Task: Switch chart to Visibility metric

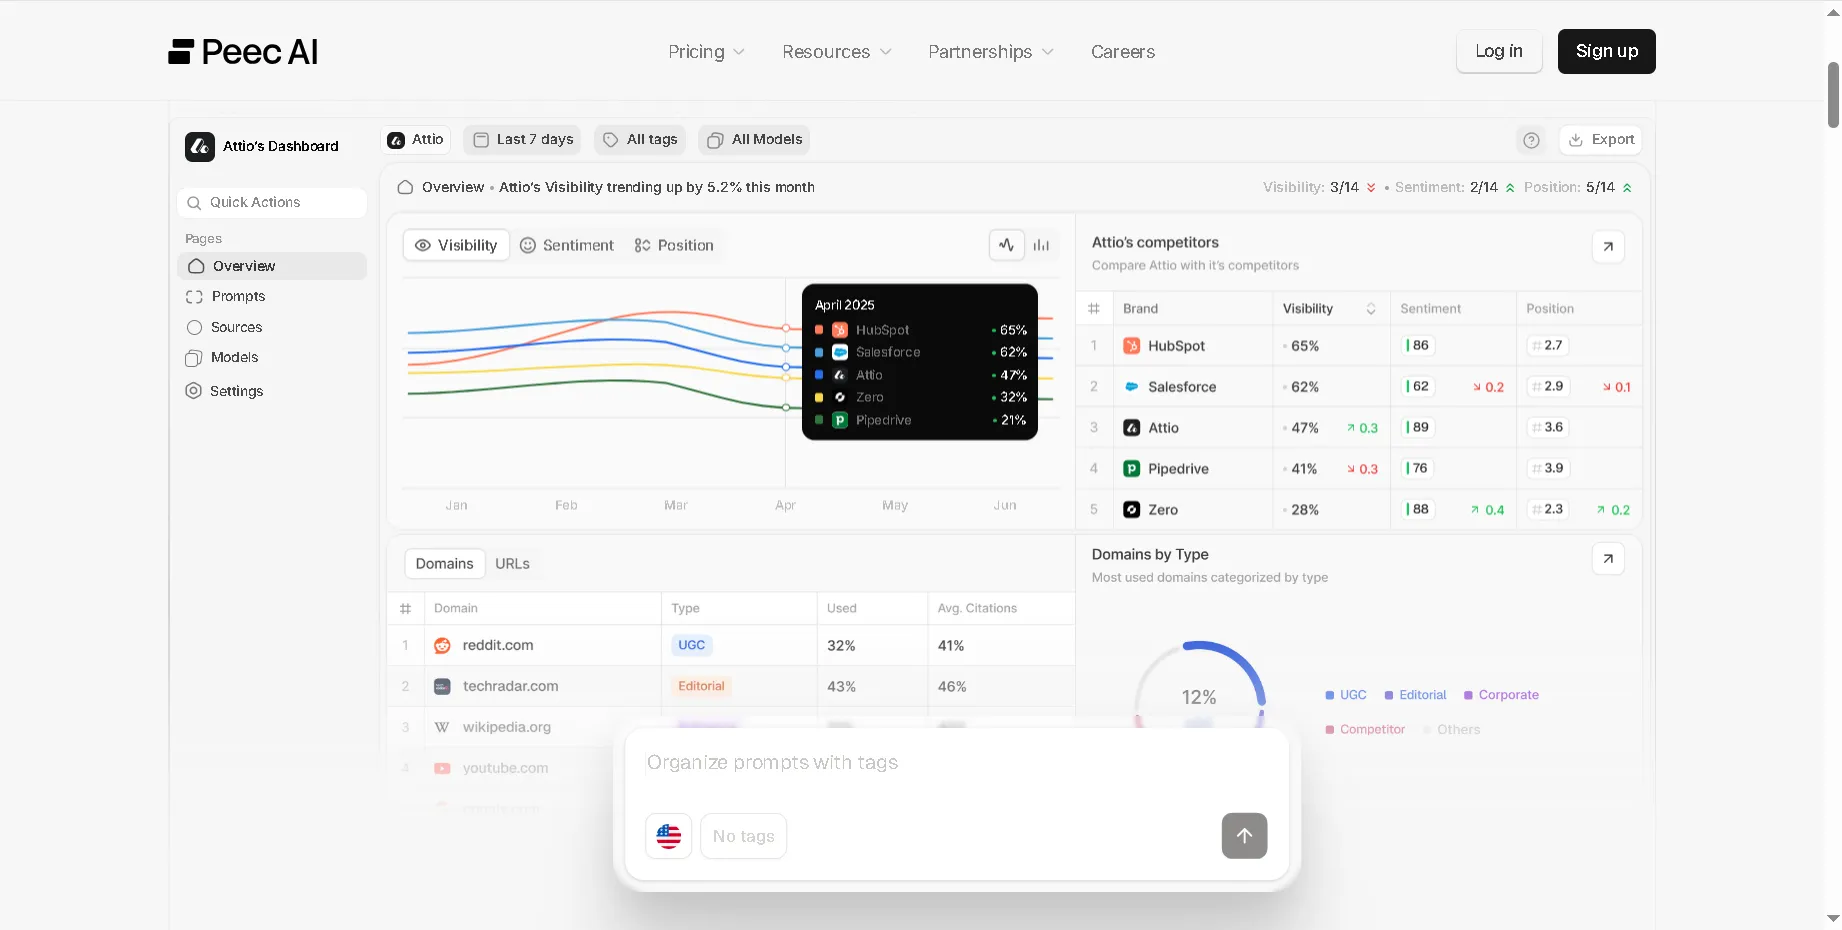Action: tap(456, 245)
